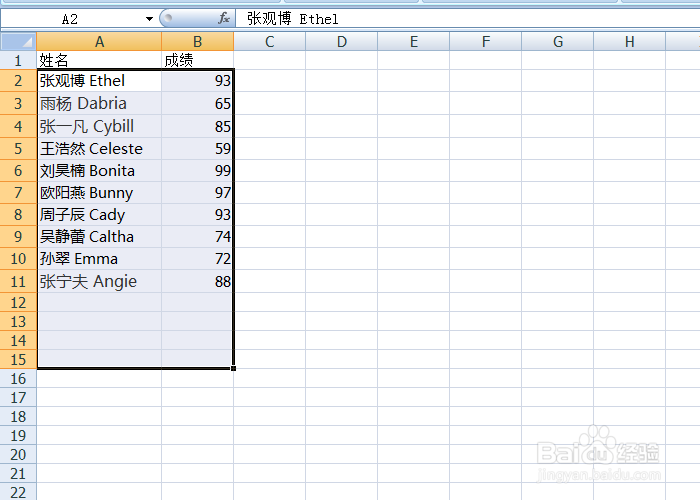Click score 65 for Dabria
The image size is (700, 500).
click(x=197, y=103)
